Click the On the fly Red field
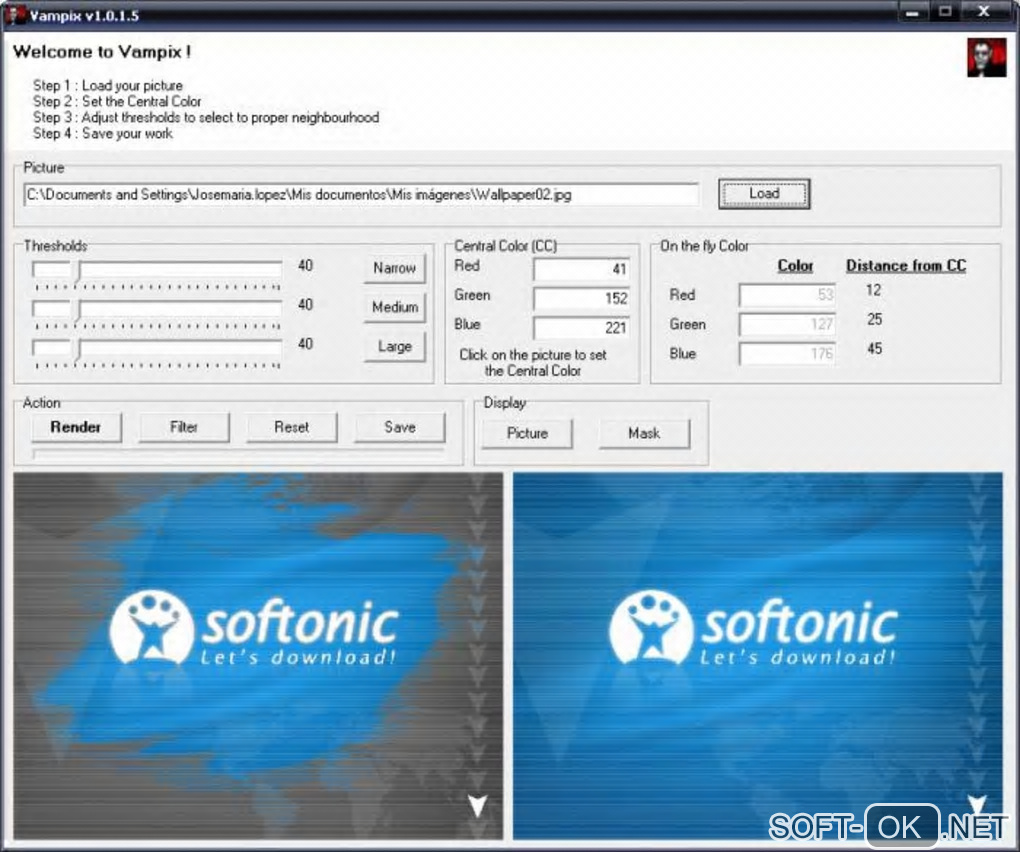The height and width of the screenshot is (852, 1020). pyautogui.click(x=787, y=295)
